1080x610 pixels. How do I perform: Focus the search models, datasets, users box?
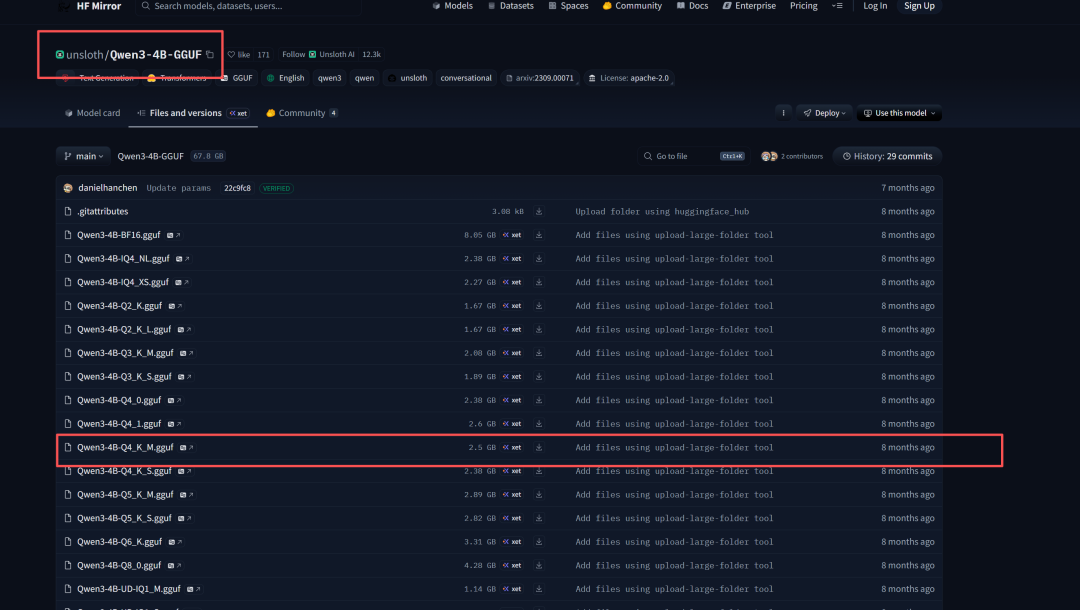(248, 6)
